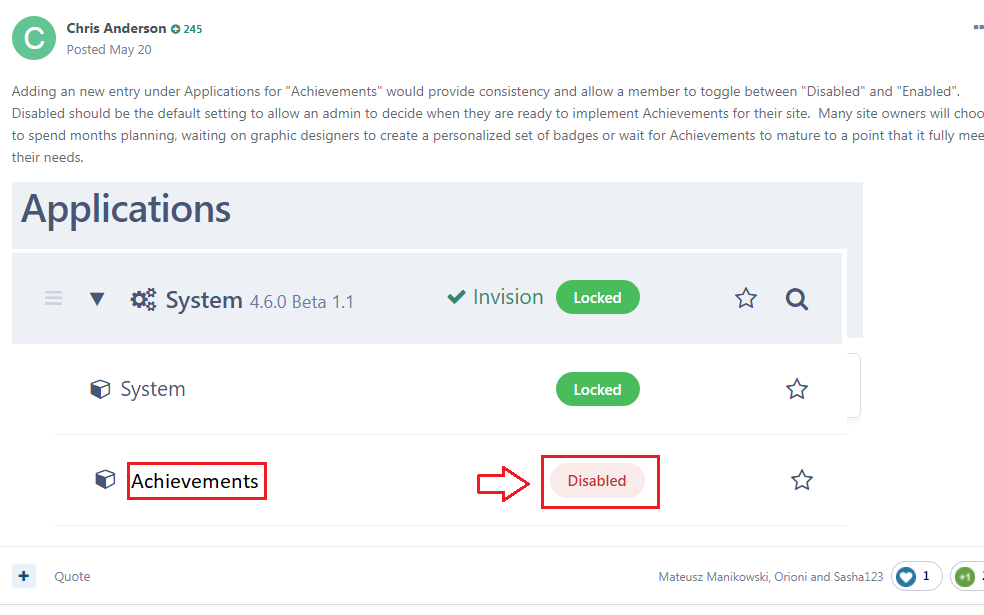Click the magnifier search icon in System row
984x615 pixels.
pos(796,298)
